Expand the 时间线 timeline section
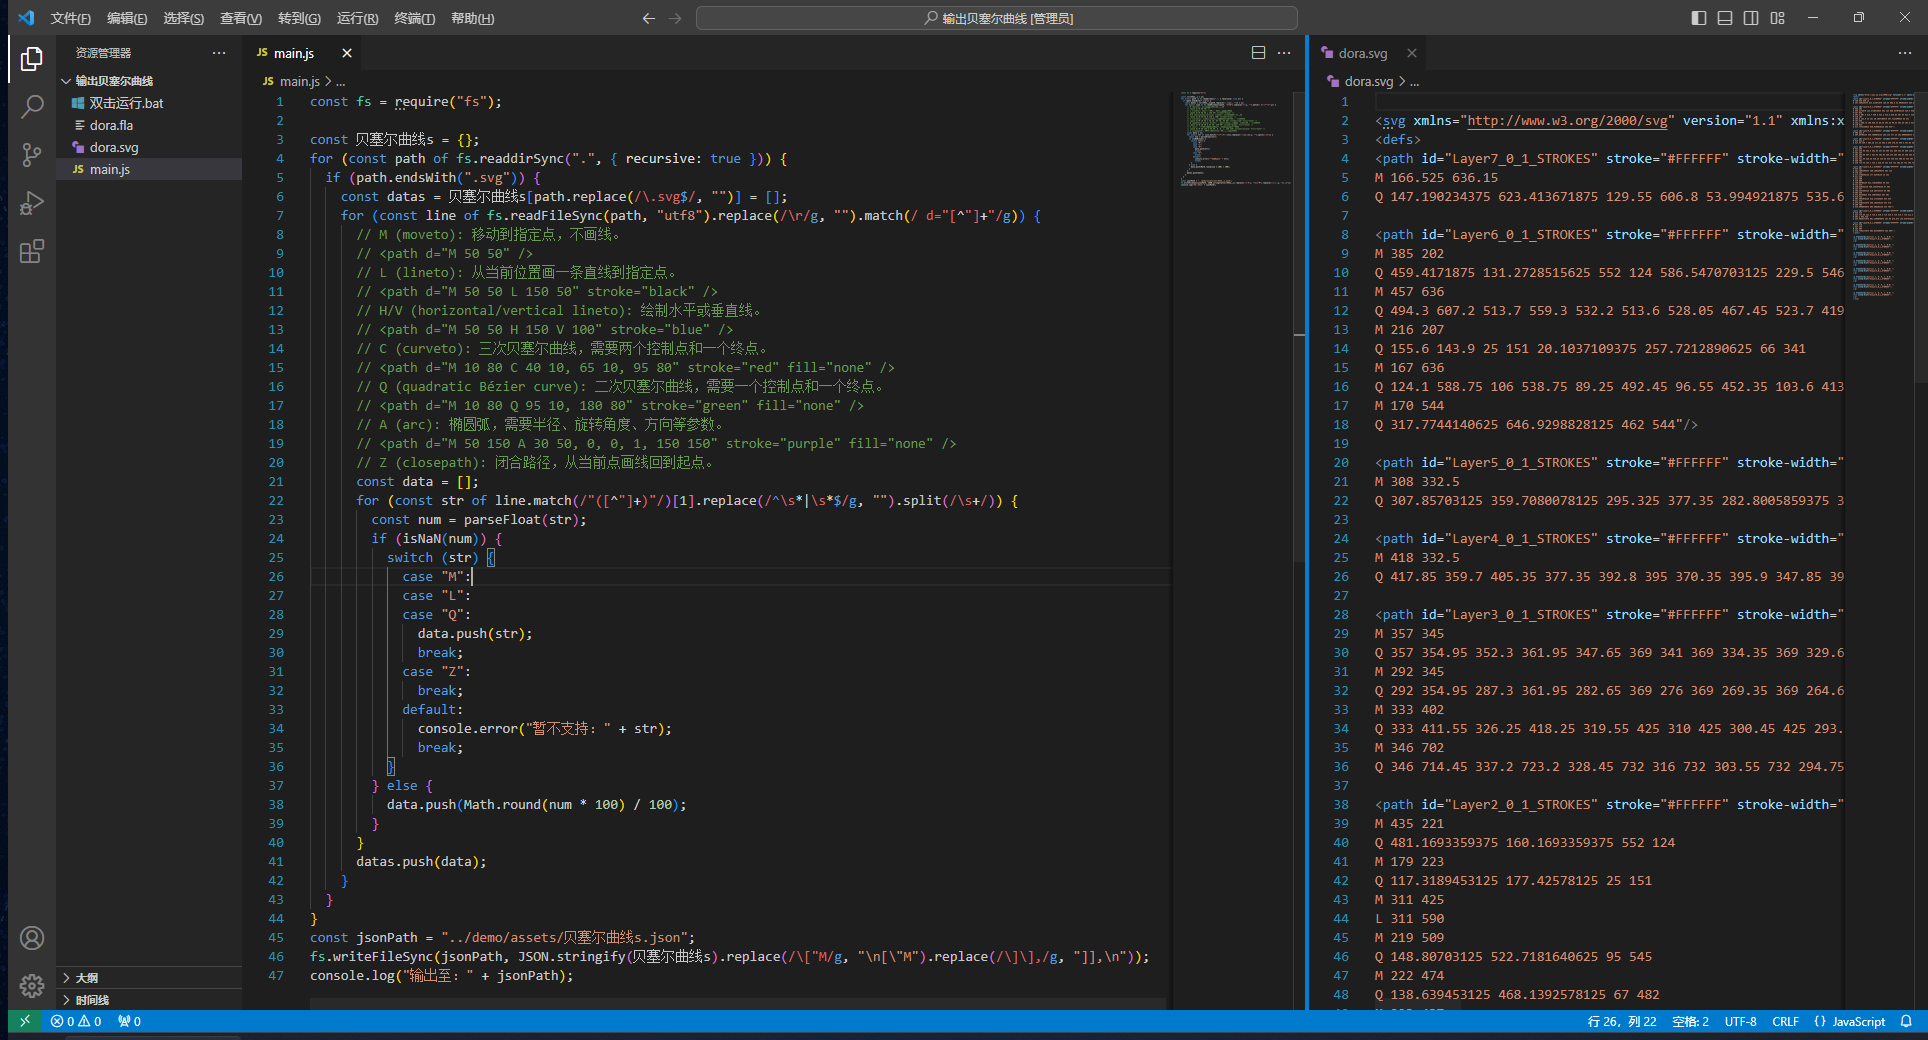This screenshot has height=1040, width=1928. [x=92, y=1000]
